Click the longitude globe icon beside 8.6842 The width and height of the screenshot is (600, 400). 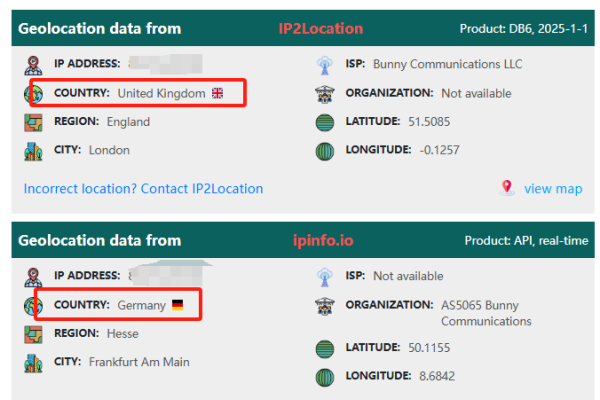coord(324,376)
